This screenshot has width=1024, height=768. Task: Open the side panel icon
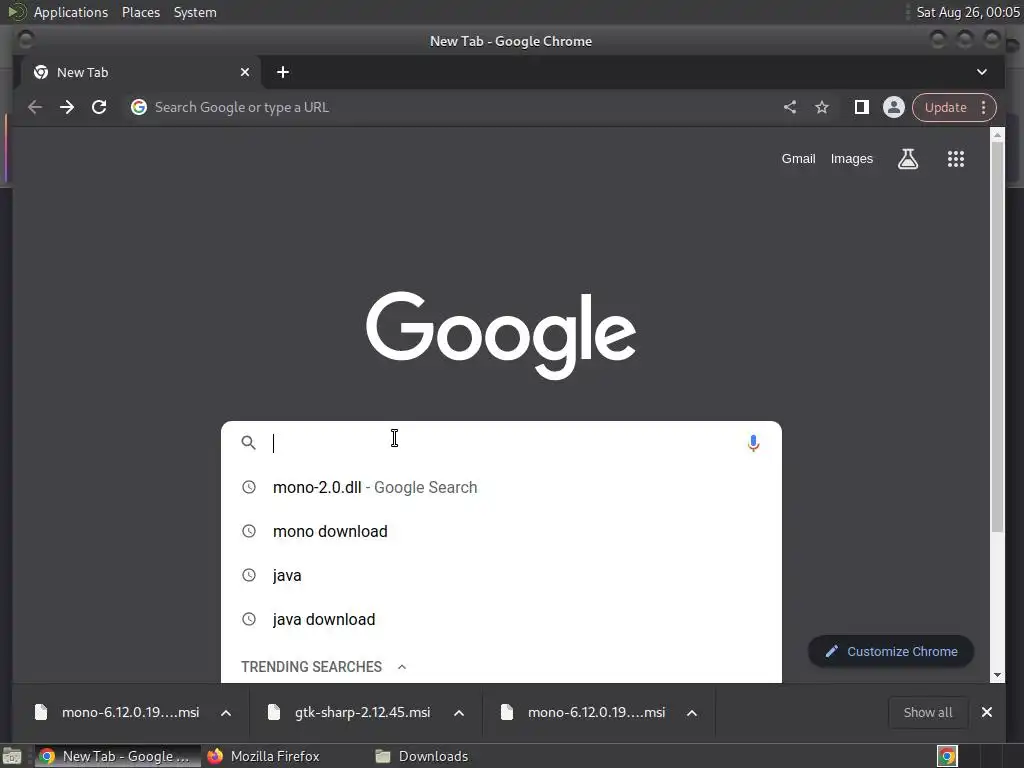pyautogui.click(x=861, y=107)
